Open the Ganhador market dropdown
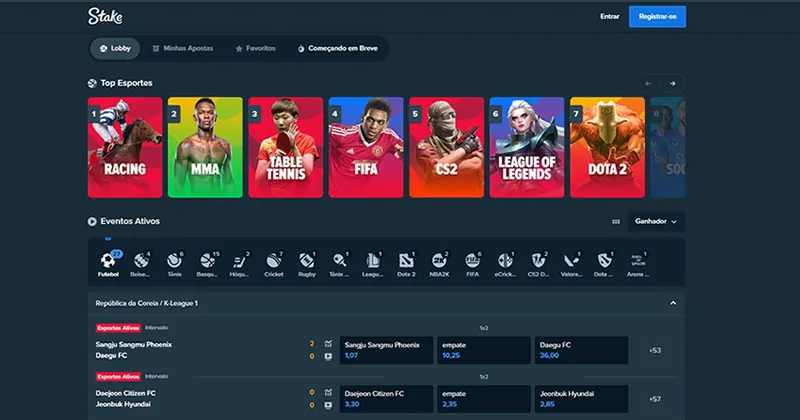800x420 pixels. pyautogui.click(x=656, y=221)
